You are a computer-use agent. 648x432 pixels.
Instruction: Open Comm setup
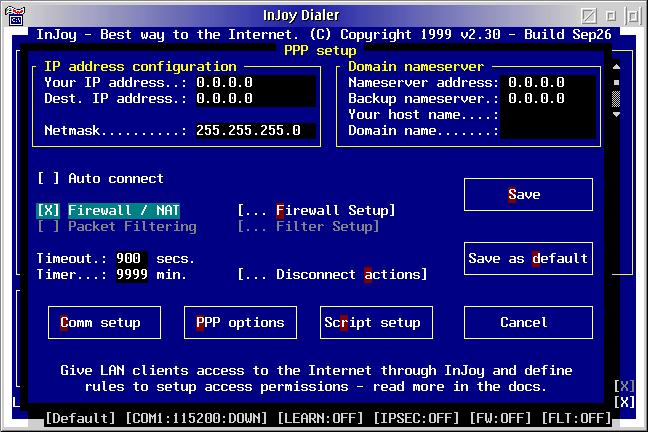[x=104, y=322]
